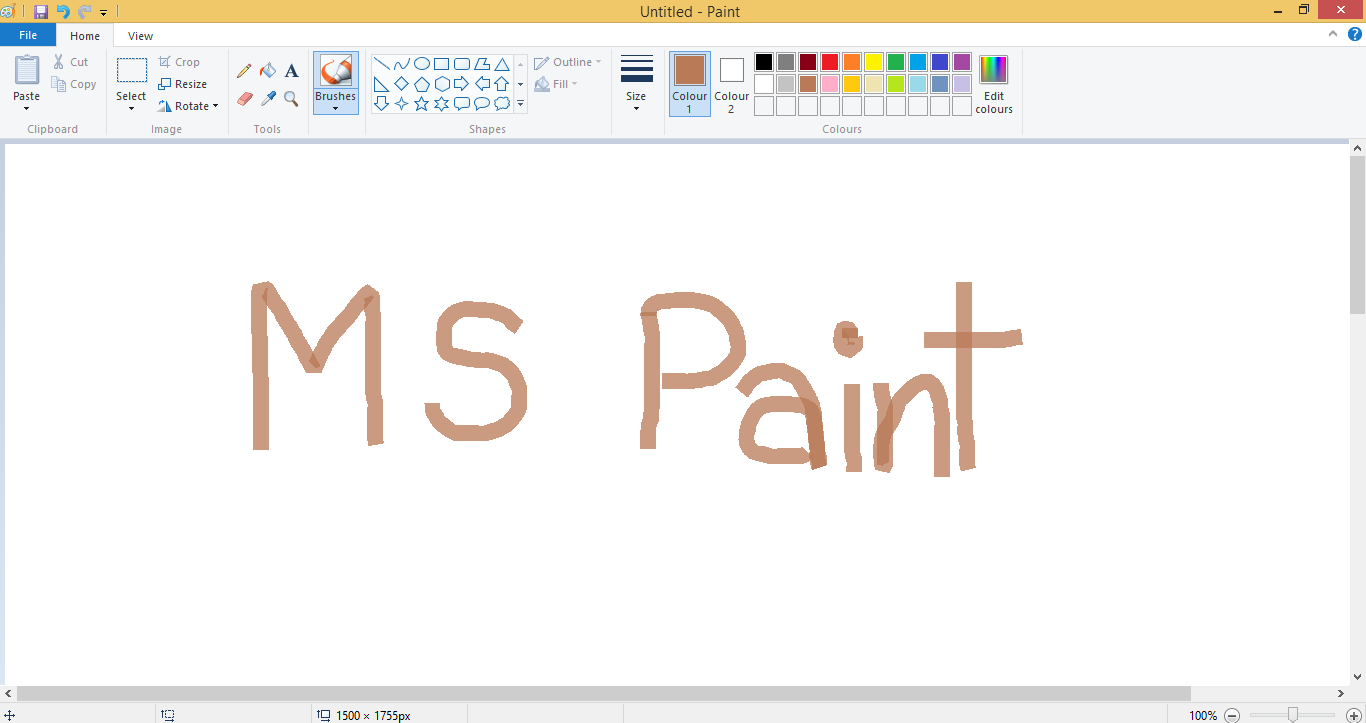Image resolution: width=1366 pixels, height=723 pixels.
Task: Click the zoom out minus button
Action: (1232, 715)
